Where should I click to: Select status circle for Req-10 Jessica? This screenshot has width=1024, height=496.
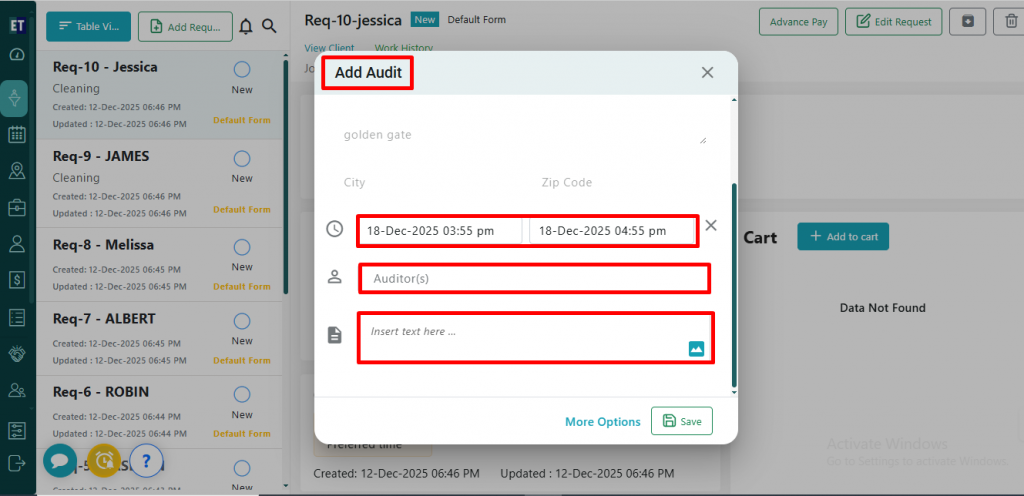(242, 70)
